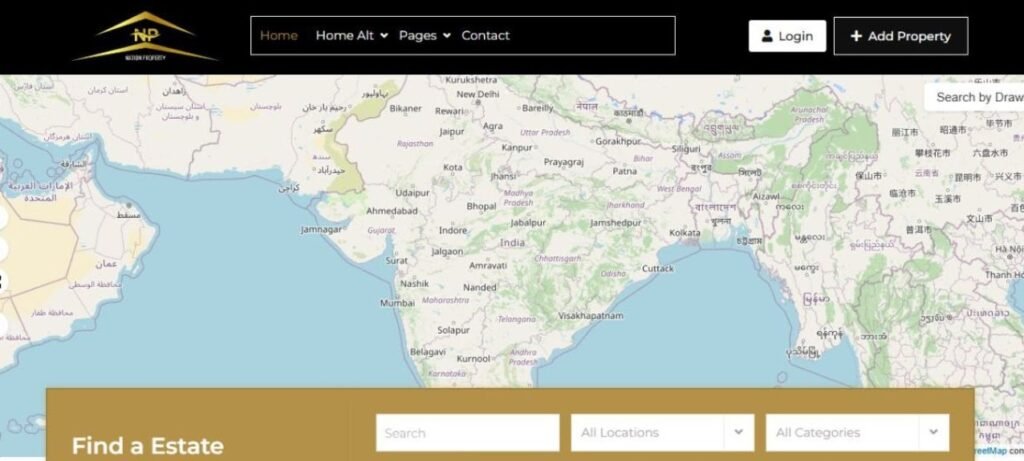
Task: Expand the Pages menu chevron
Action: click(x=447, y=36)
